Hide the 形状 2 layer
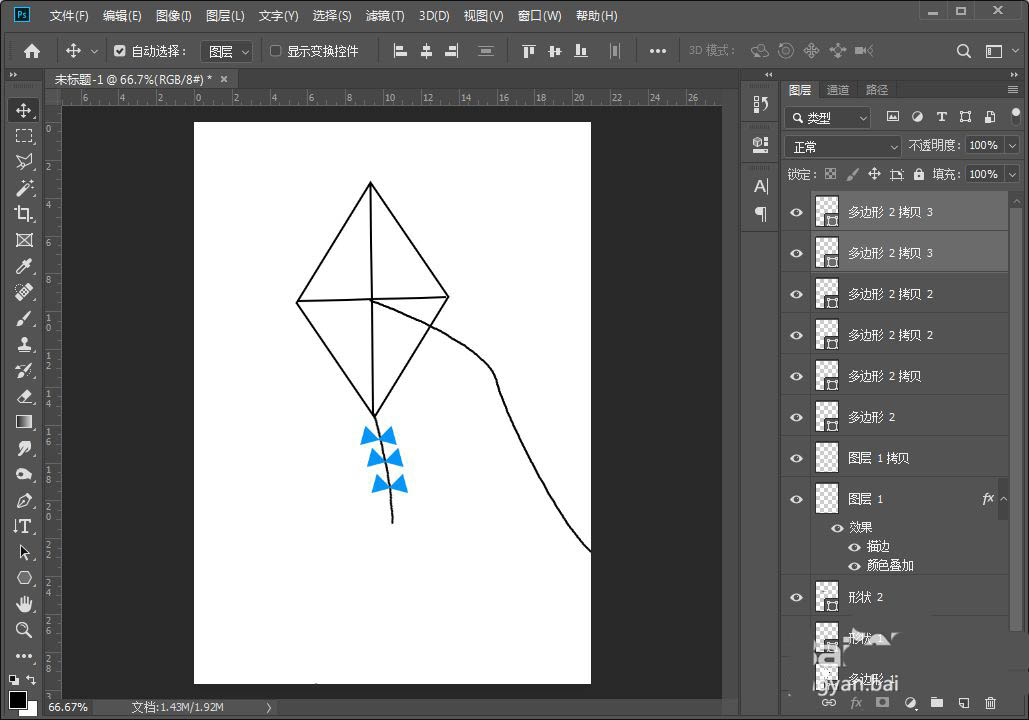This screenshot has height=720, width=1029. pyautogui.click(x=796, y=597)
